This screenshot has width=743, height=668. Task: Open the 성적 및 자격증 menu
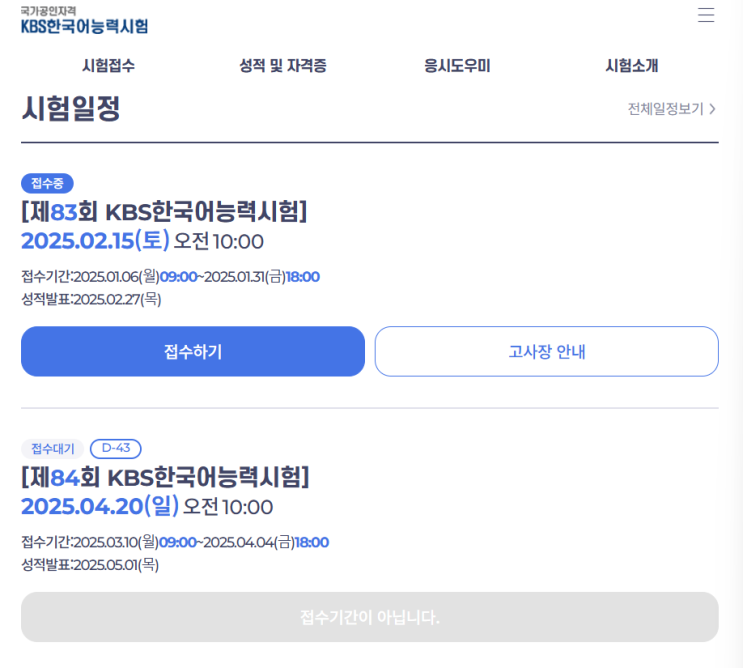click(x=282, y=66)
